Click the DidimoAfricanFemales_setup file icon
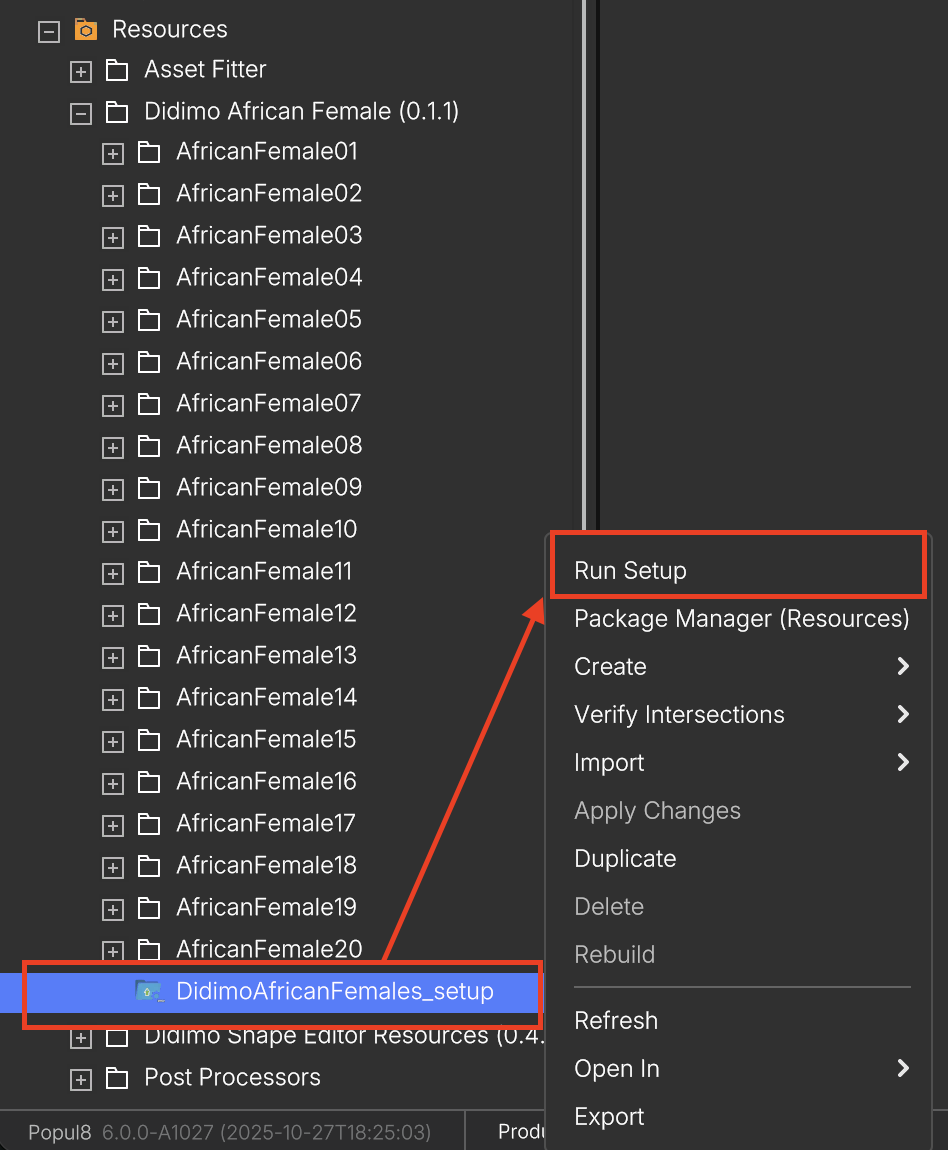The height and width of the screenshot is (1150, 948). click(150, 992)
